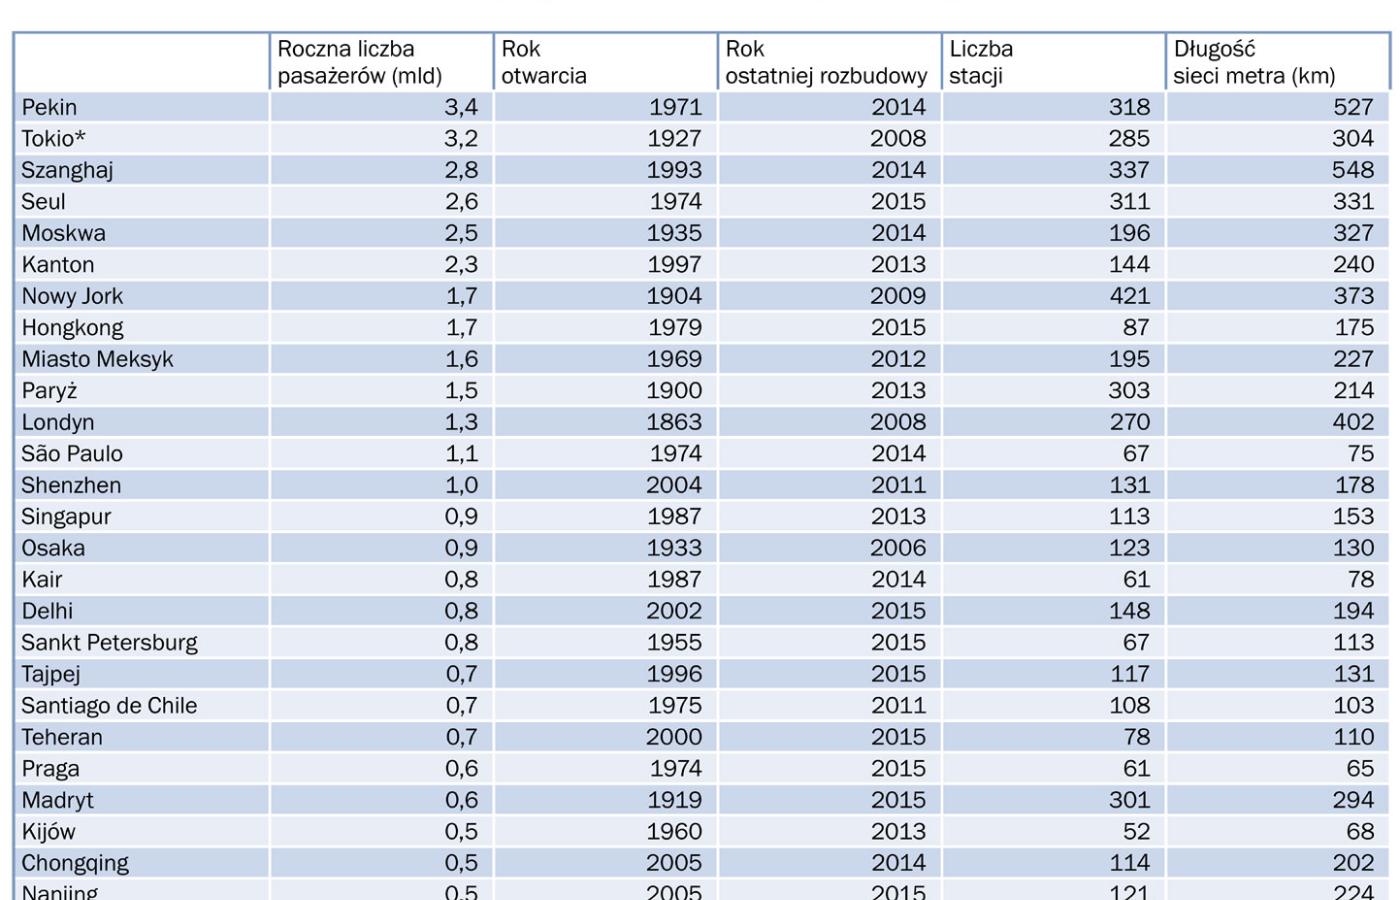Click the 'Rok ostatniej rozbudowy' header cell
The height and width of the screenshot is (900, 1400).
[826, 62]
